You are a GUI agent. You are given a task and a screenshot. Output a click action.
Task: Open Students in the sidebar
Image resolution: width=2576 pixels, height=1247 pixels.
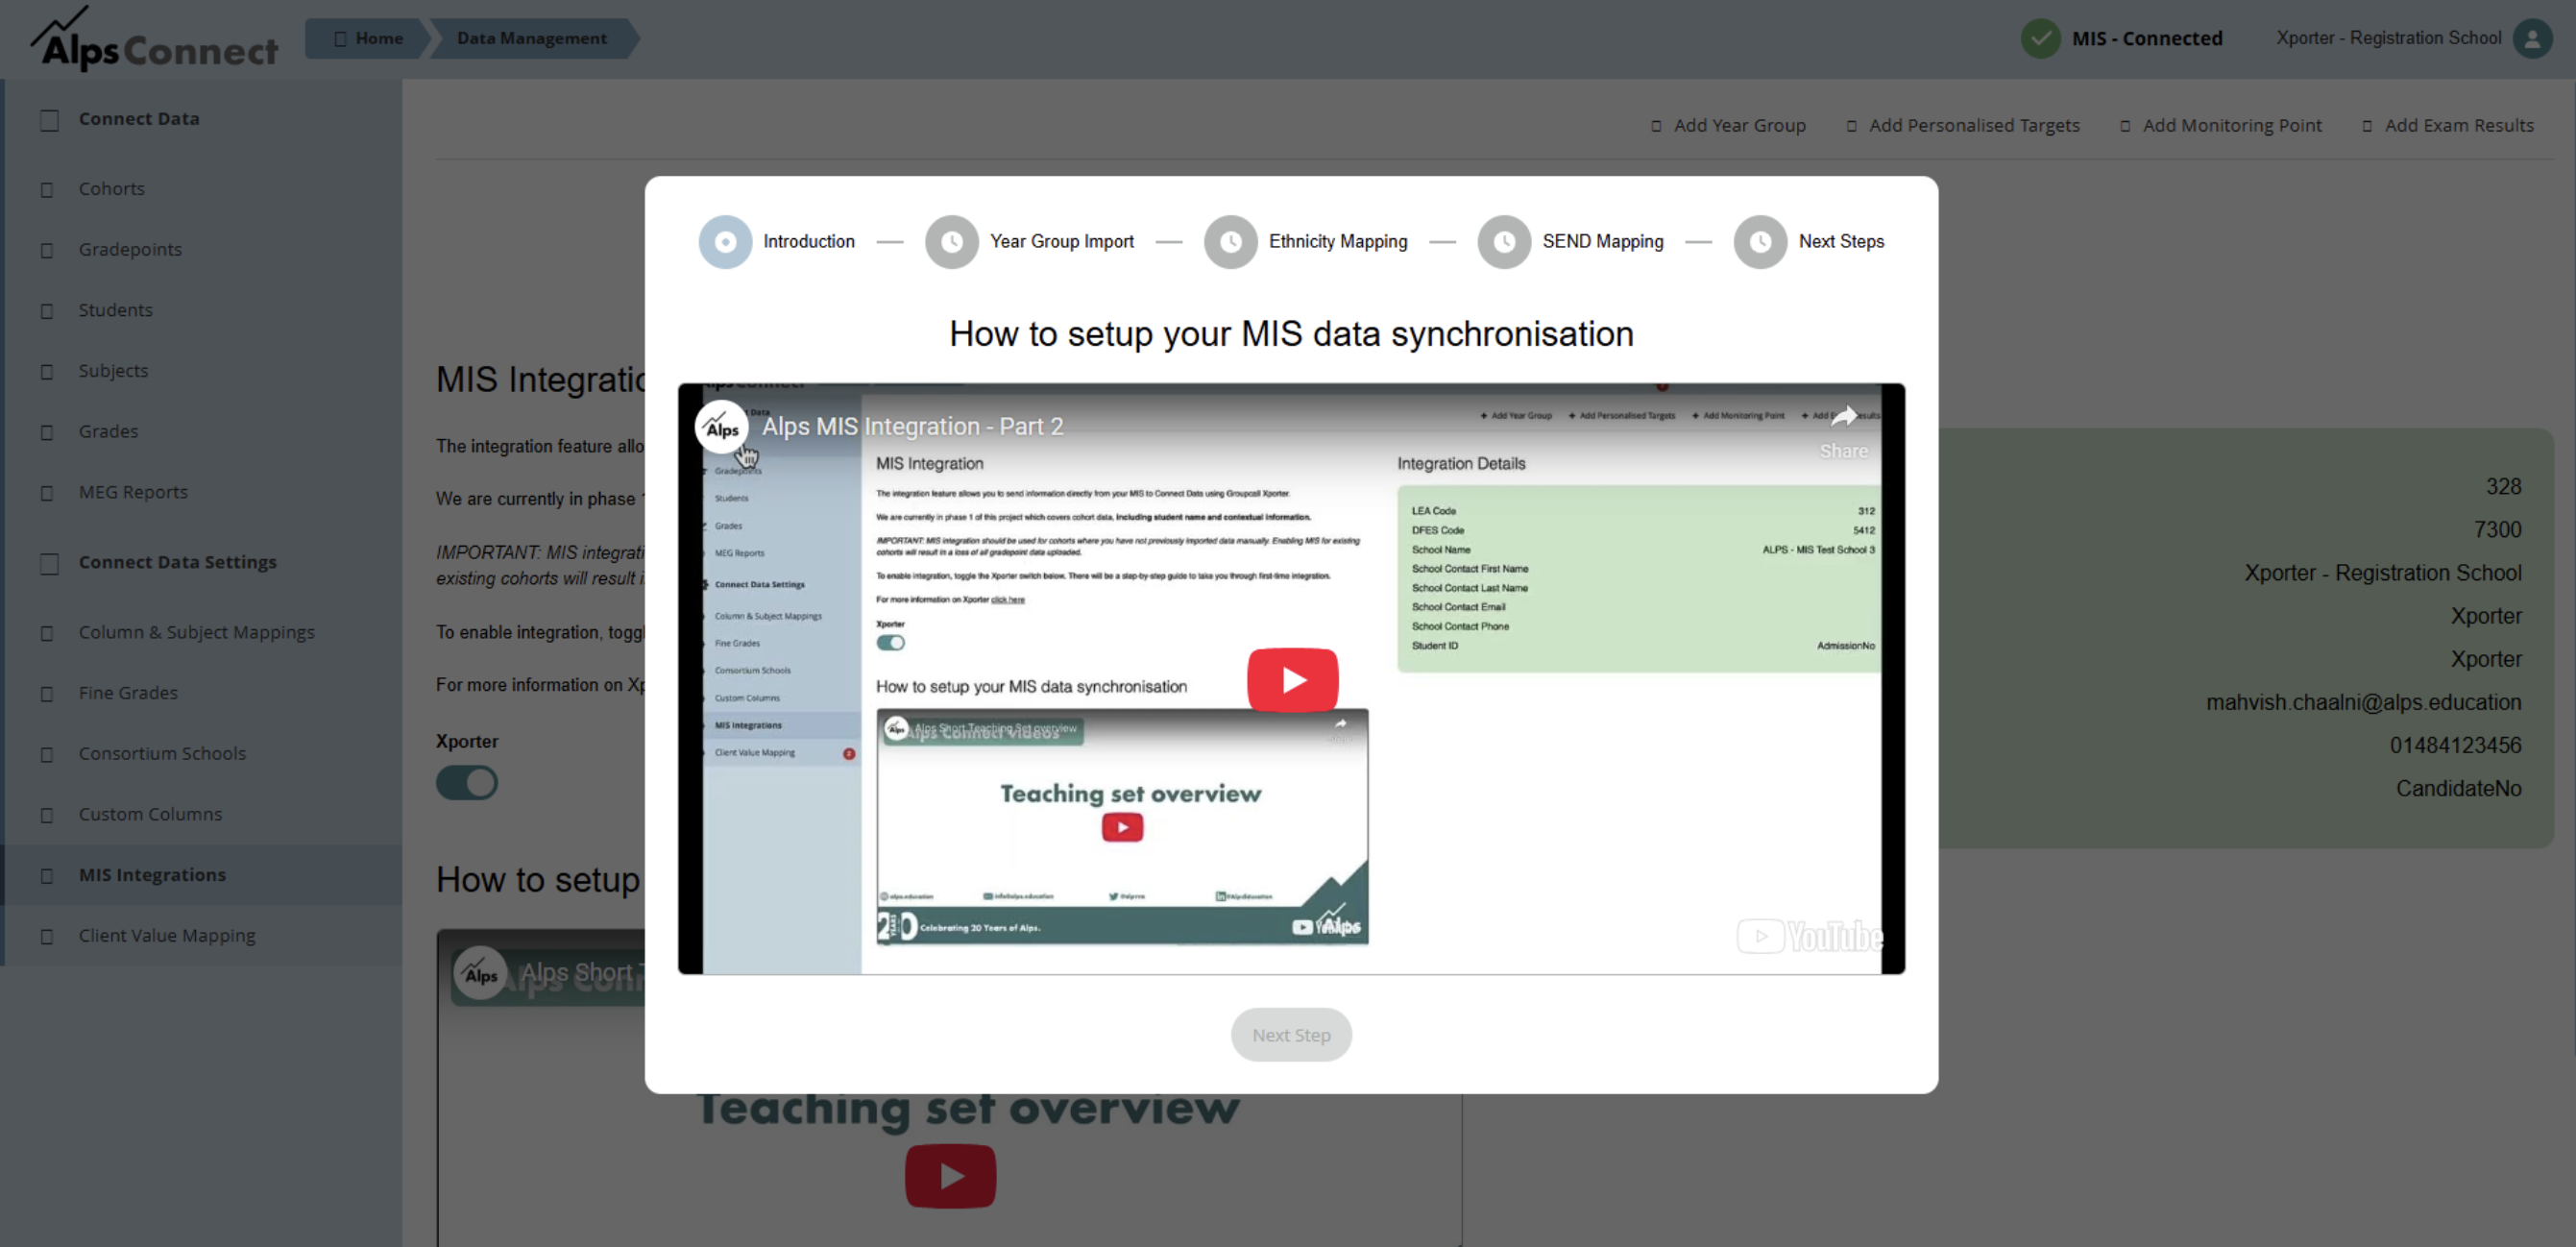click(x=116, y=310)
